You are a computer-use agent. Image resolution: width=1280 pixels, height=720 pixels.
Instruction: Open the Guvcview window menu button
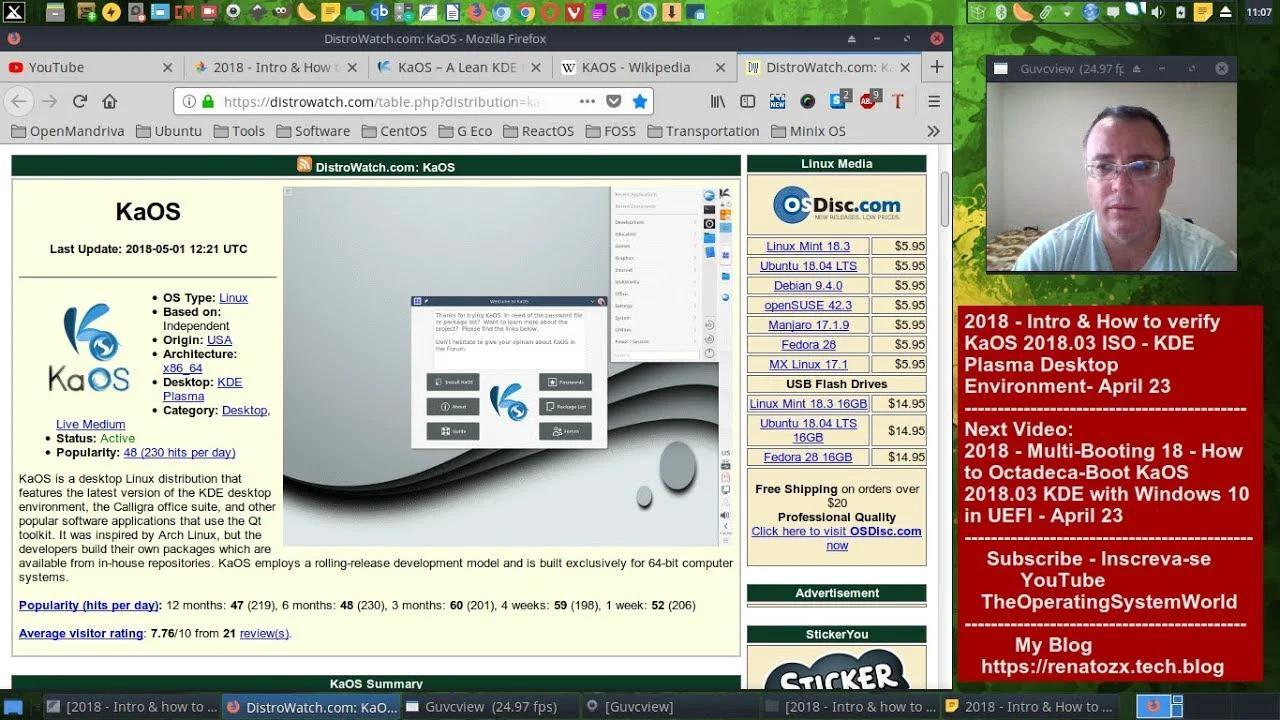pyautogui.click(x=999, y=68)
